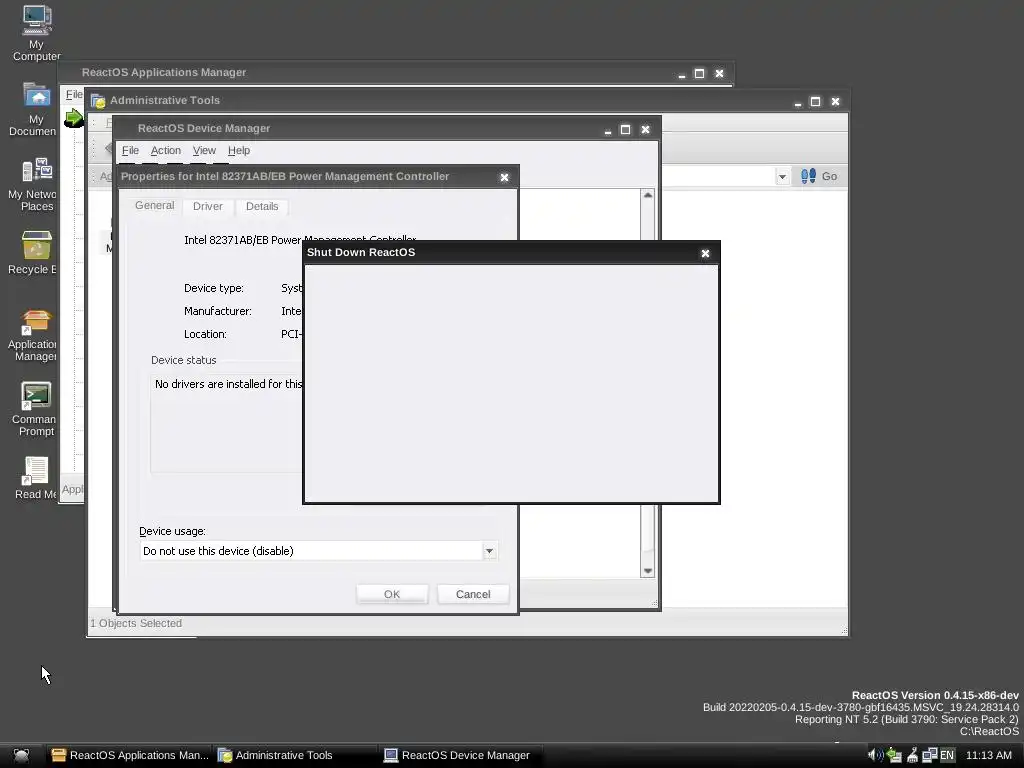Expand address bar dropdown in Administrative Tools
The image size is (1024, 768).
click(x=782, y=176)
